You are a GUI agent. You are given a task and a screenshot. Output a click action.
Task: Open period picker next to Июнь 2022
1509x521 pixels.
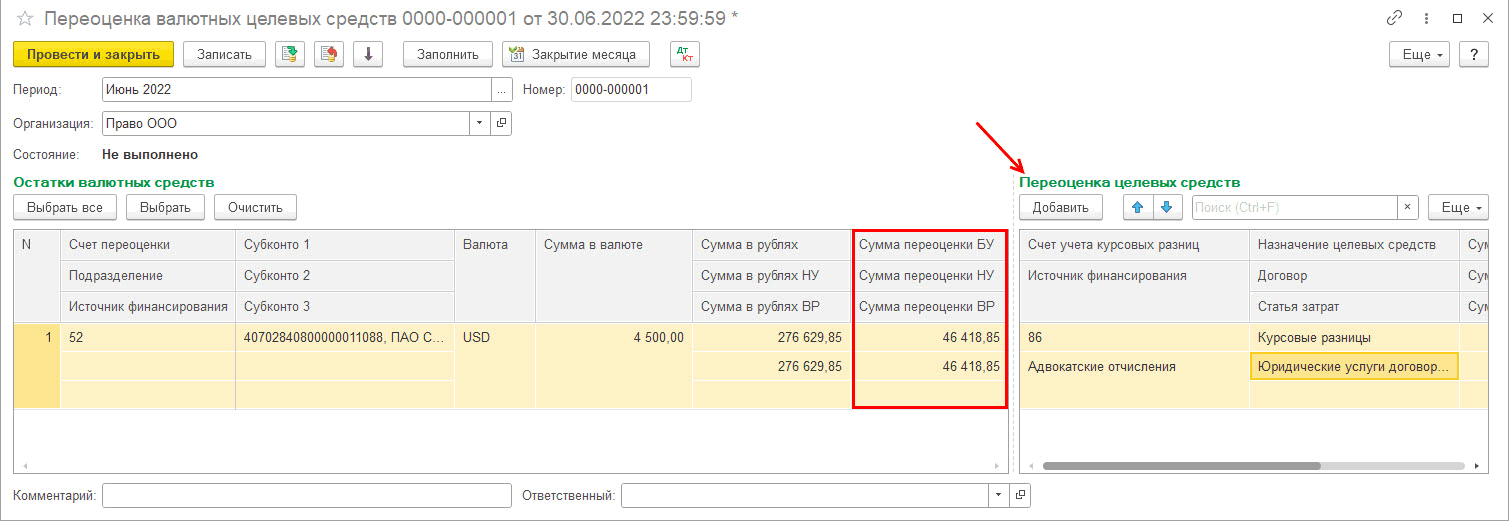(x=501, y=89)
